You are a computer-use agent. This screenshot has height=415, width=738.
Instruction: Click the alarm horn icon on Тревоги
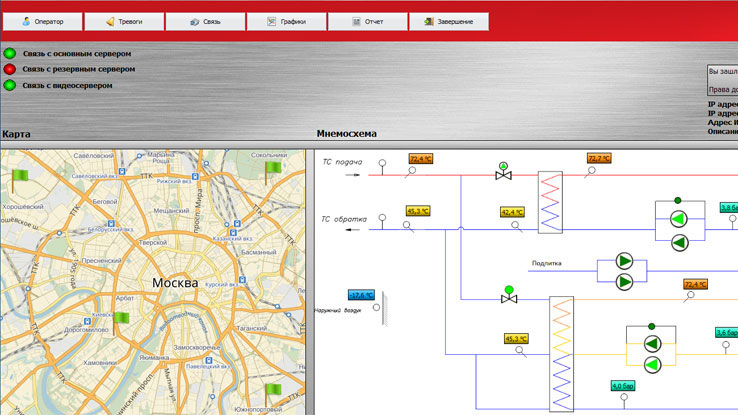[110, 22]
